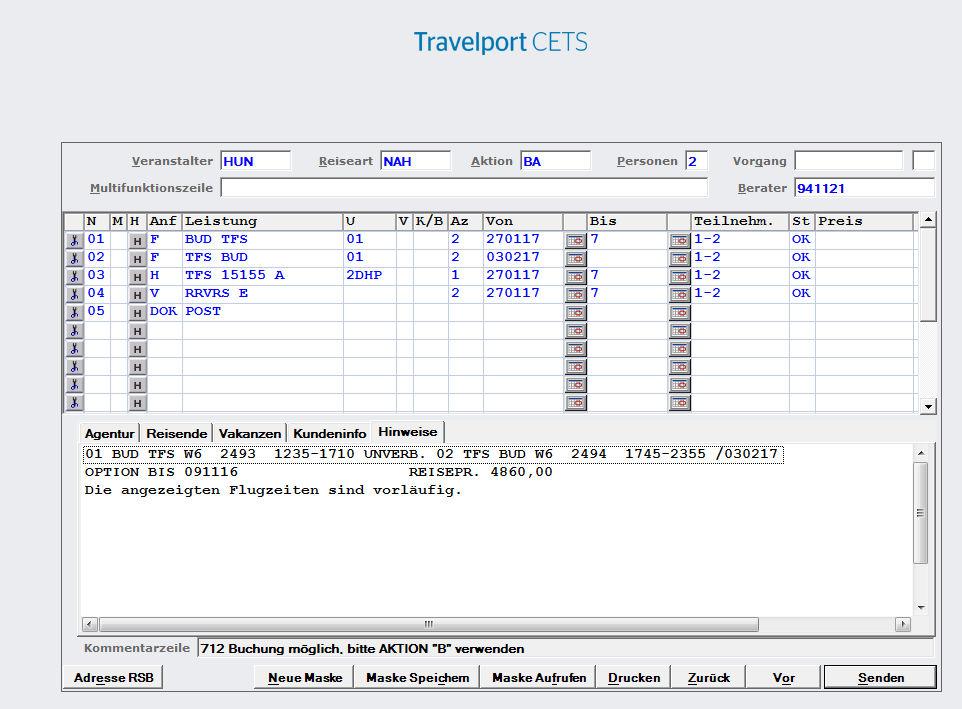Open the Von calendar icon in the last table row
Image resolution: width=962 pixels, height=709 pixels.
(x=575, y=403)
